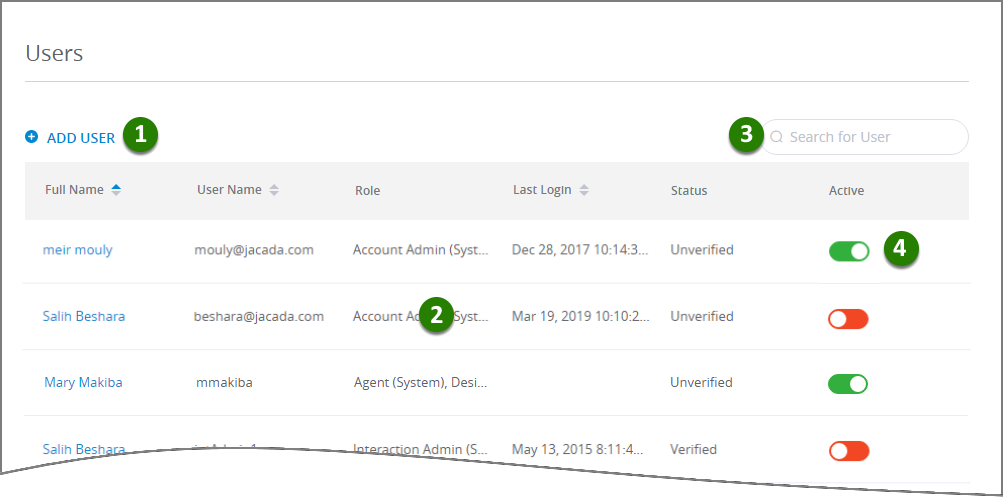Sort the User Name column using the arrows
The height and width of the screenshot is (499, 1003).
coord(274,190)
